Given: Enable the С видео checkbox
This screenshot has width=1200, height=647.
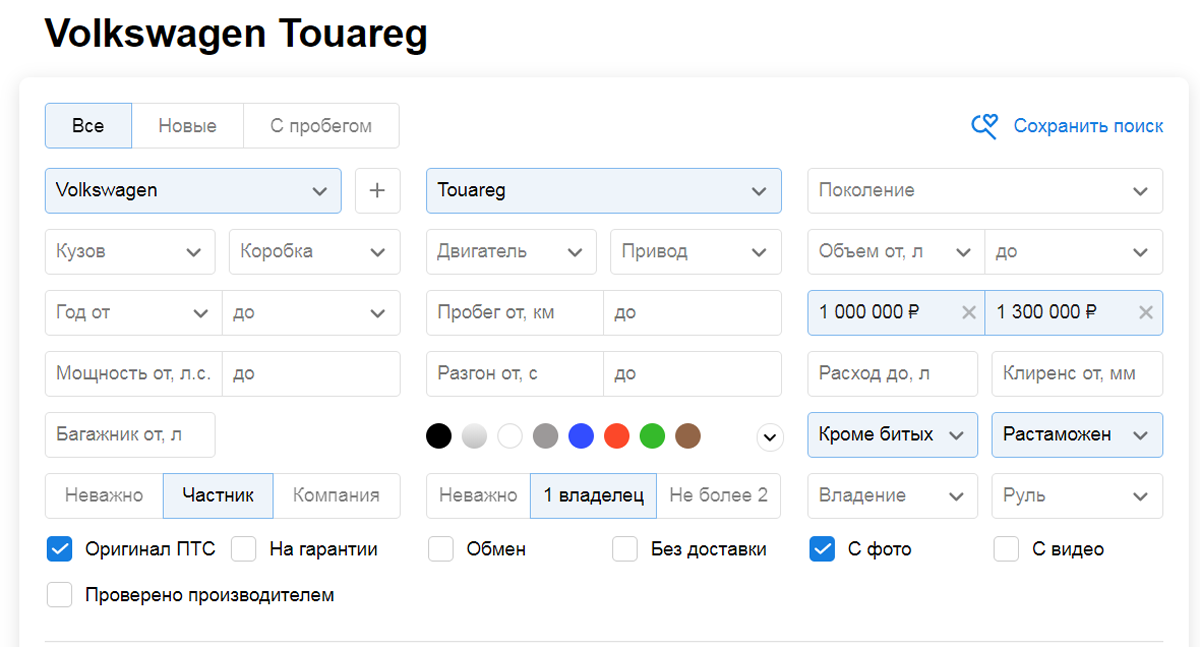Looking at the screenshot, I should point(1006,549).
